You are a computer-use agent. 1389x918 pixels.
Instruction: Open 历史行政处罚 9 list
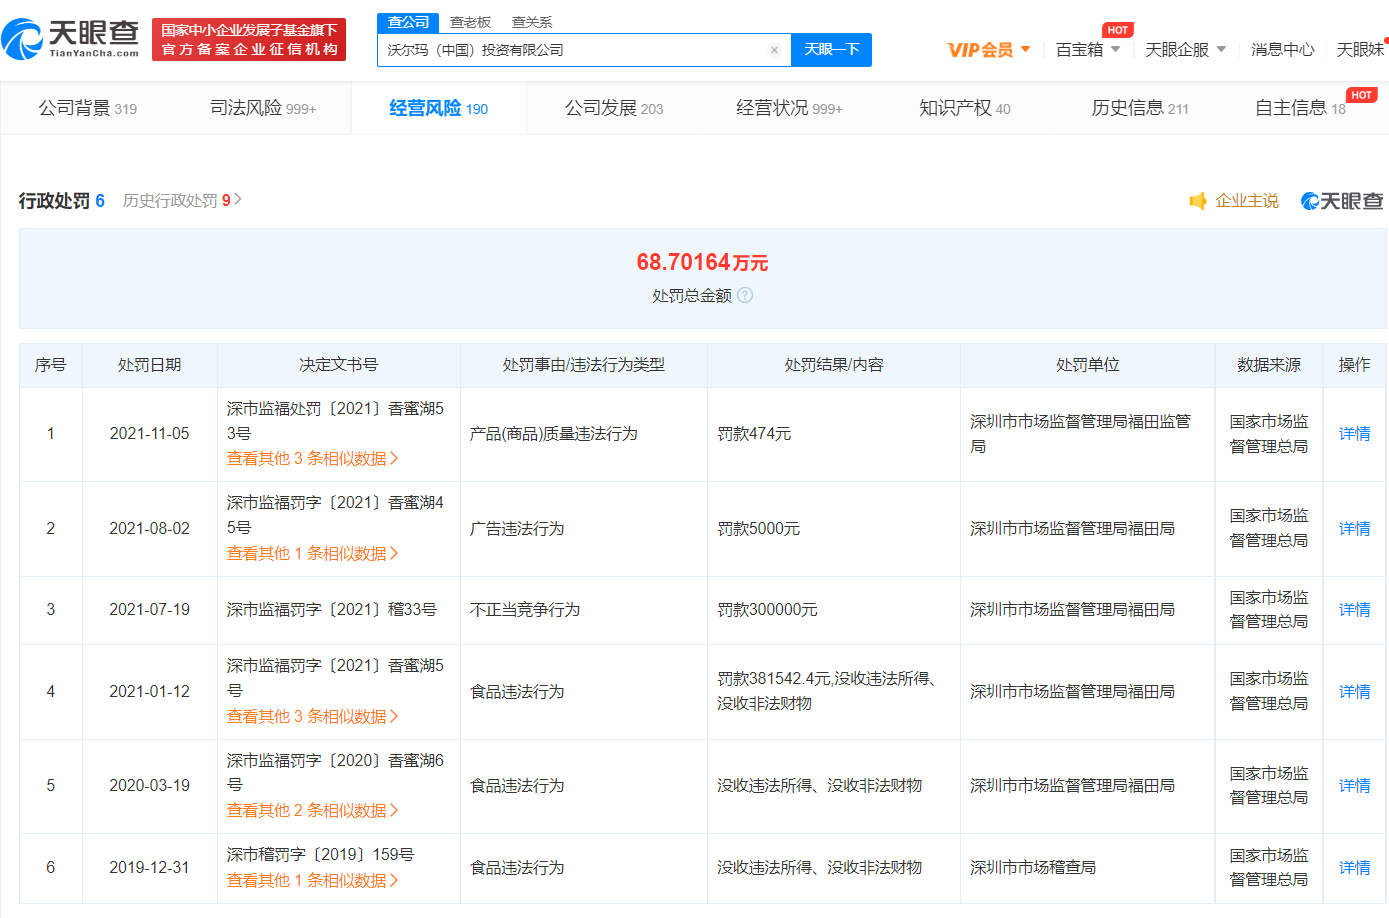[182, 201]
